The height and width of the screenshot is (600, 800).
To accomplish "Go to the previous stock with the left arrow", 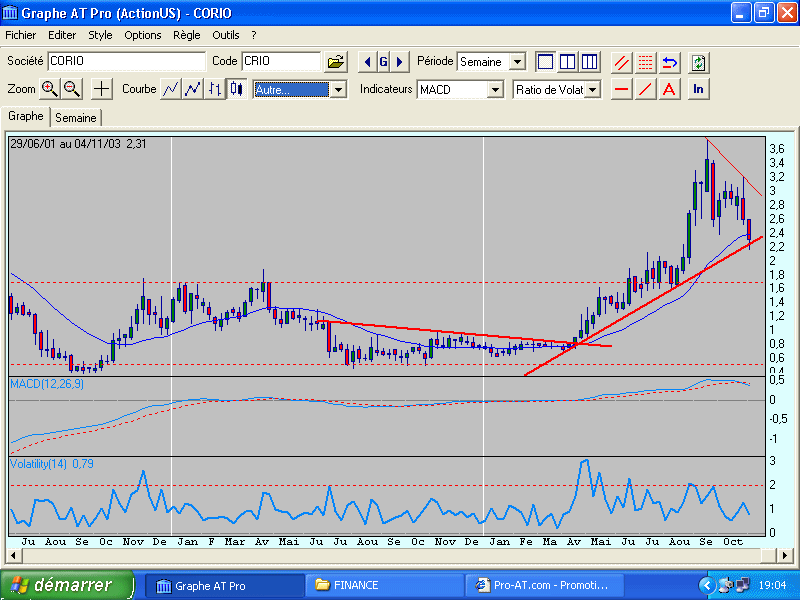I will point(367,62).
